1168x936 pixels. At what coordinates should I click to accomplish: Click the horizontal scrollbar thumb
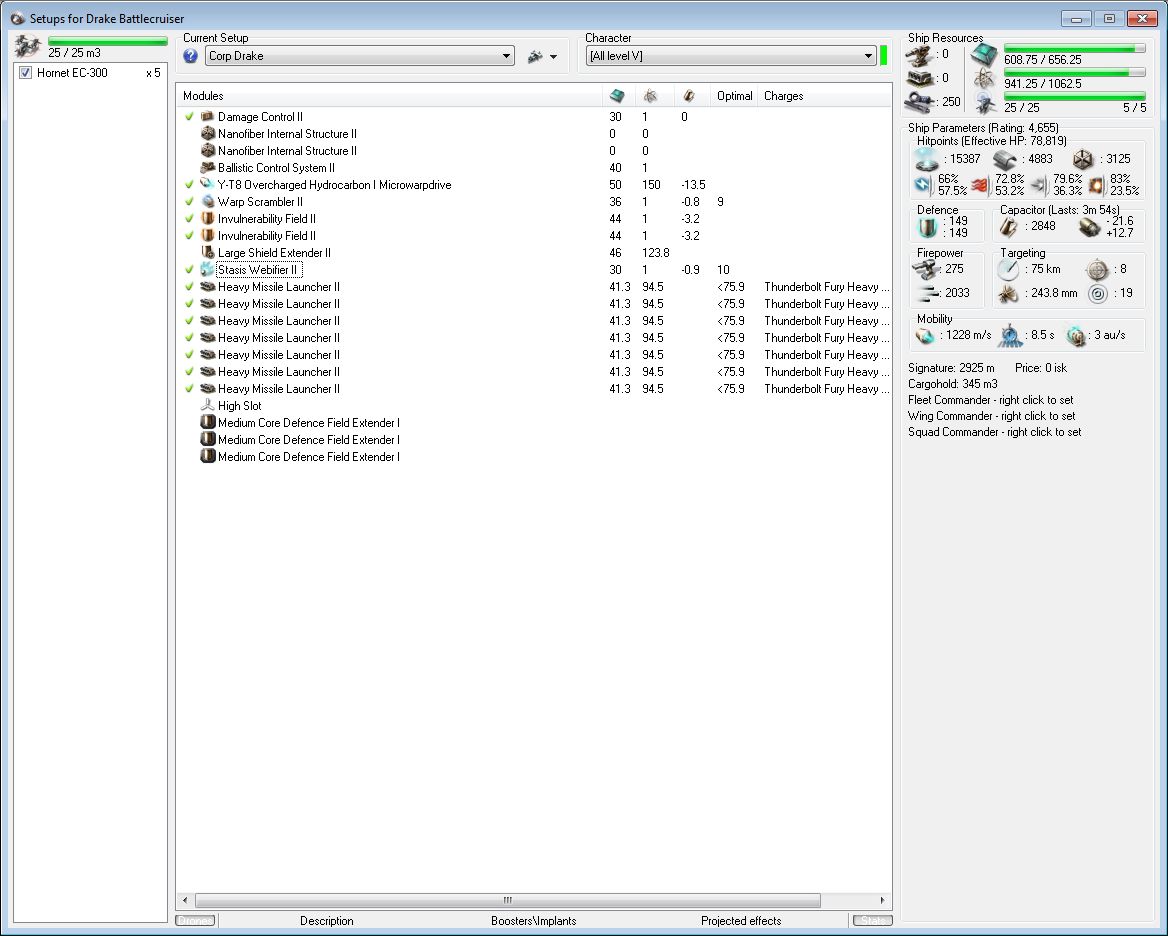[x=507, y=900]
